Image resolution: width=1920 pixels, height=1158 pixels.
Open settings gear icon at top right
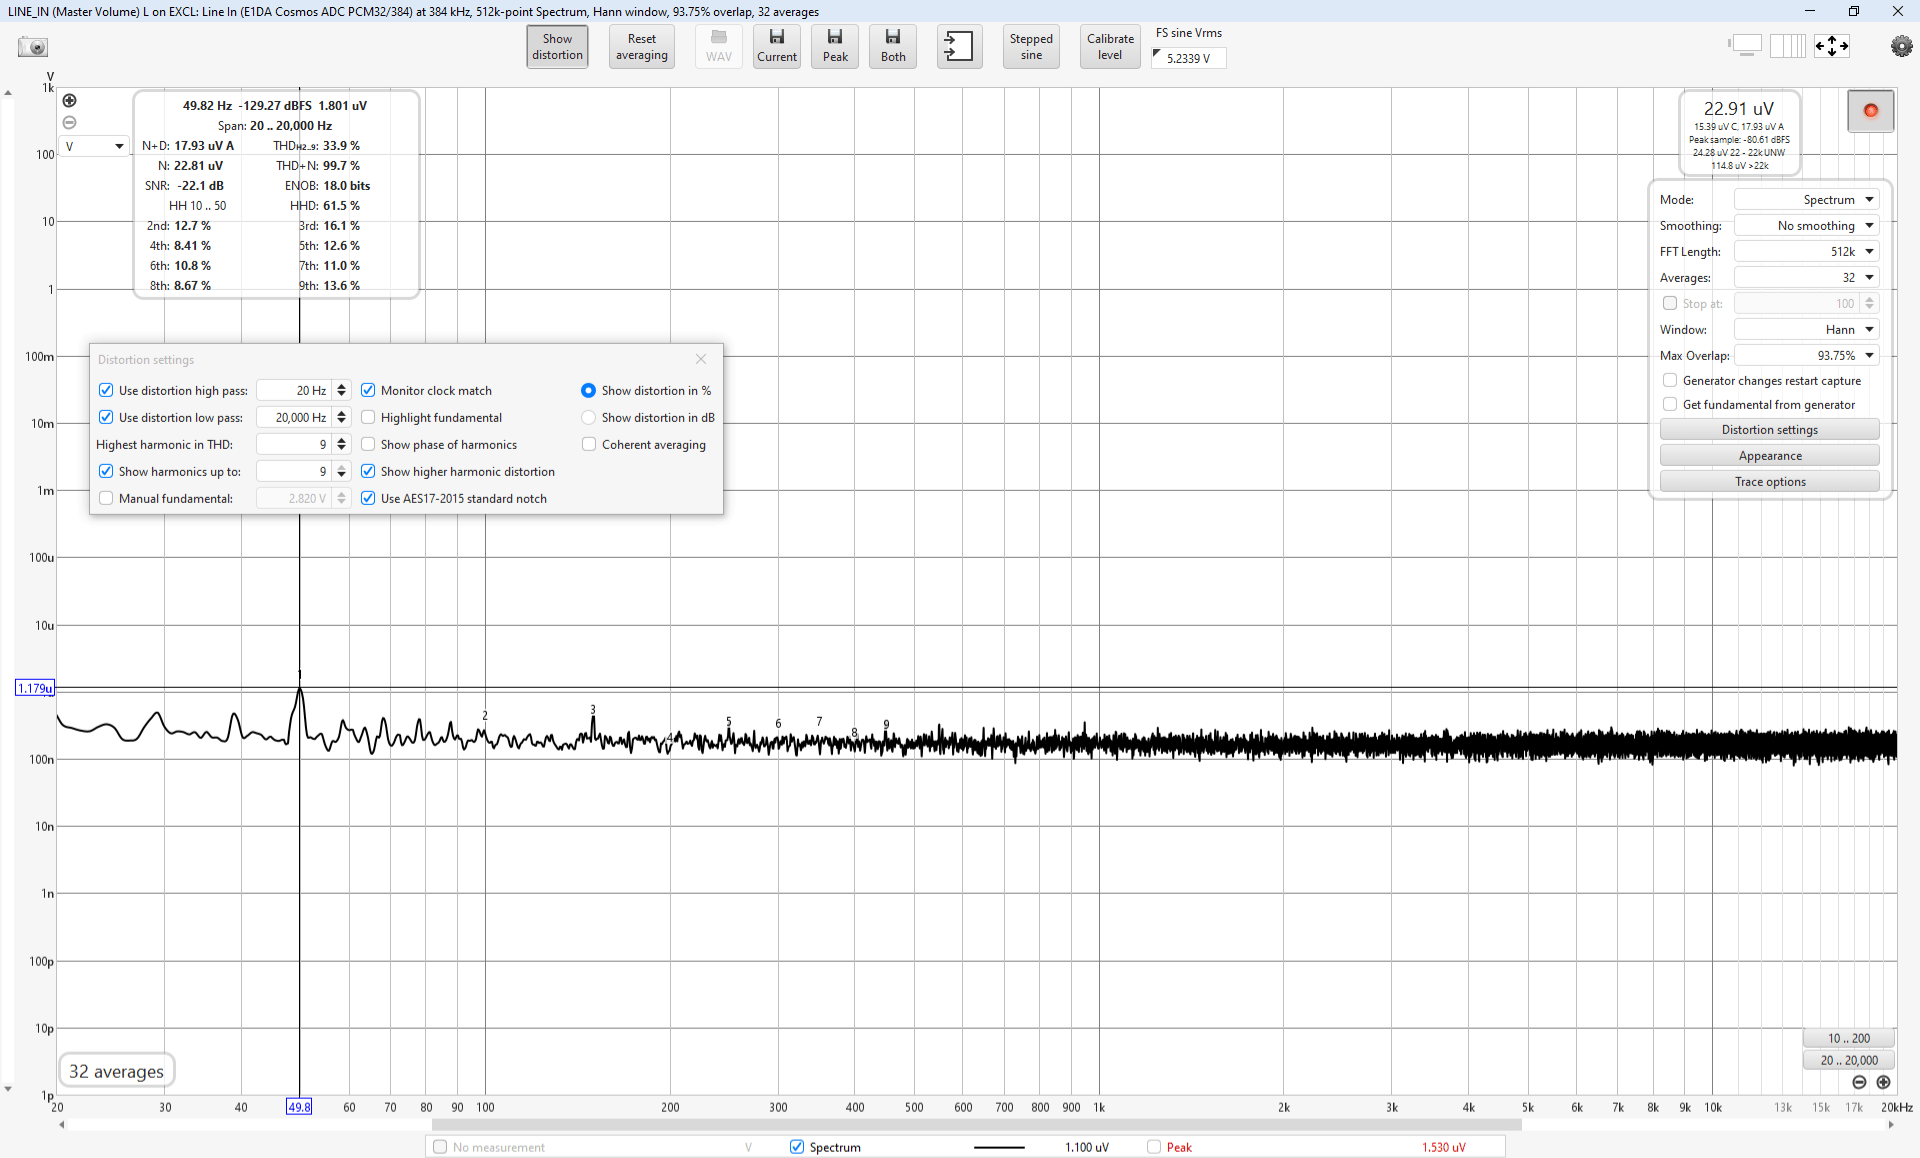pyautogui.click(x=1901, y=46)
